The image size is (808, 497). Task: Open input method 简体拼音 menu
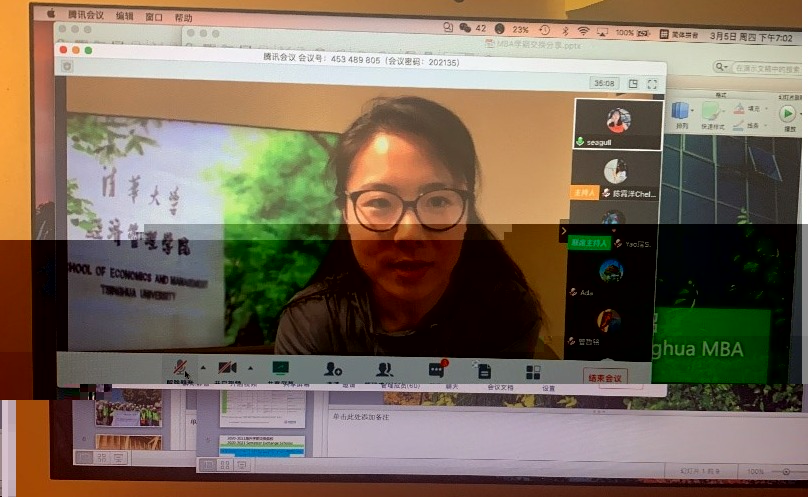tap(679, 35)
